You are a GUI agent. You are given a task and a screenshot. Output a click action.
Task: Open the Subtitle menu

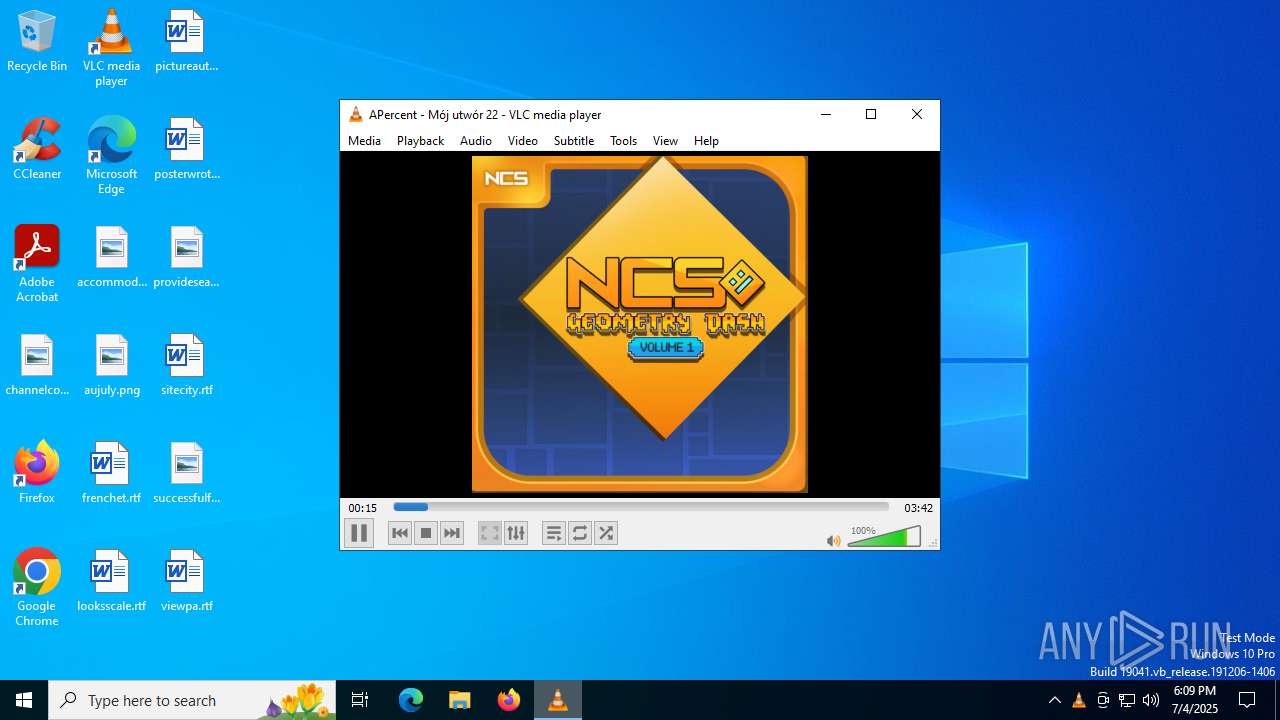click(574, 141)
